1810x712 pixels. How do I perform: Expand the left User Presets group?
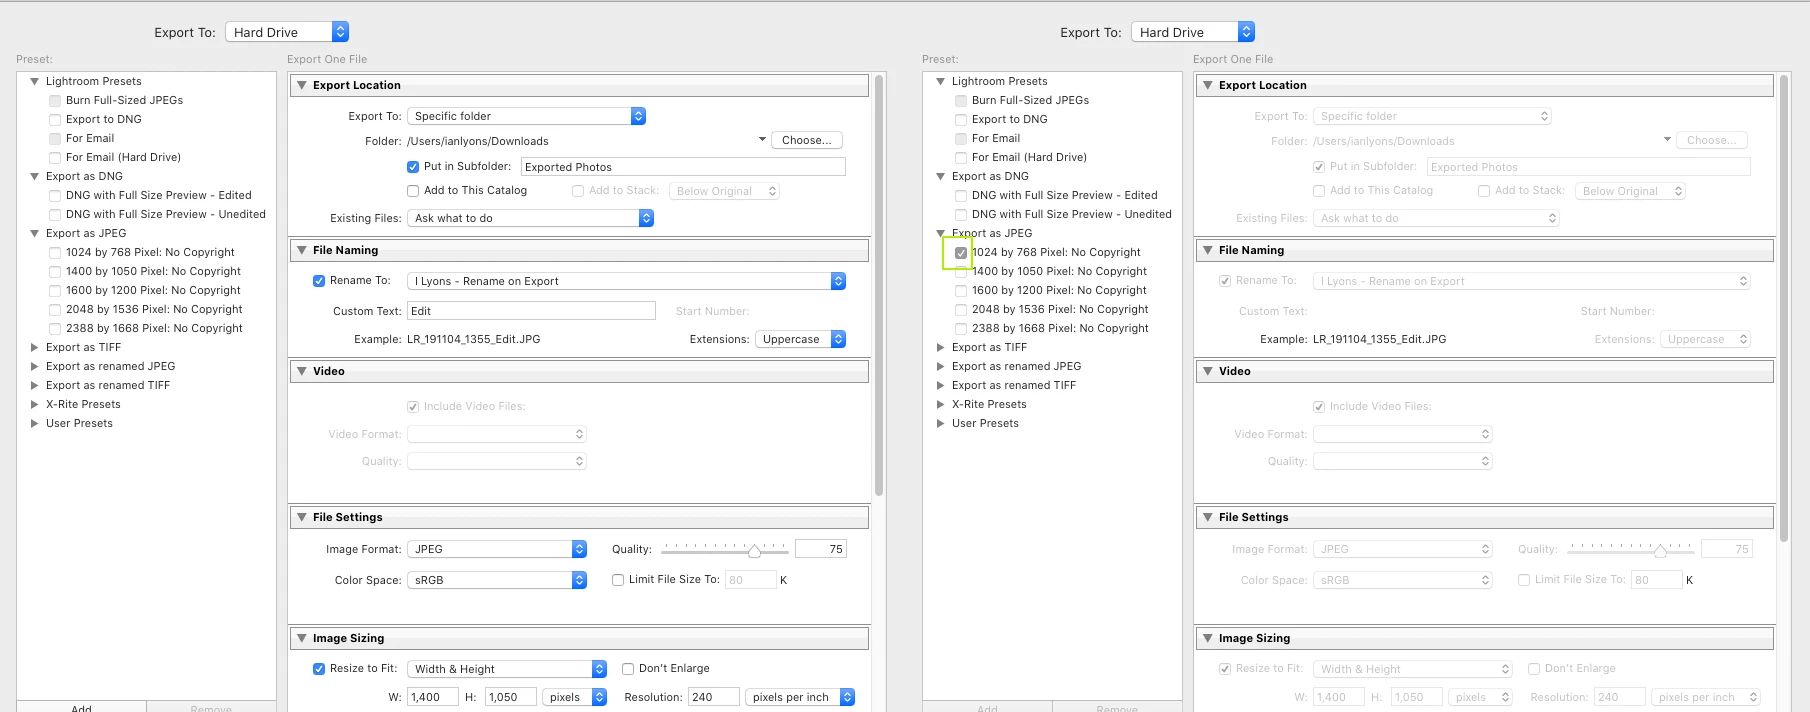click(x=35, y=423)
